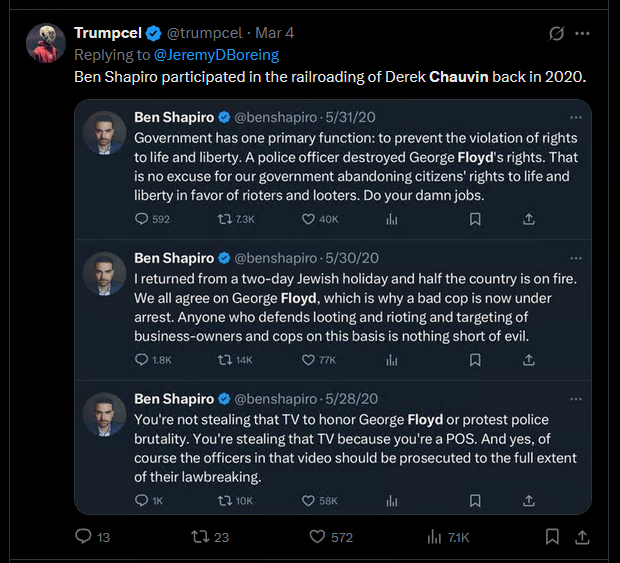Click Trumpcel's profile avatar
The image size is (620, 563).
(x=46, y=43)
